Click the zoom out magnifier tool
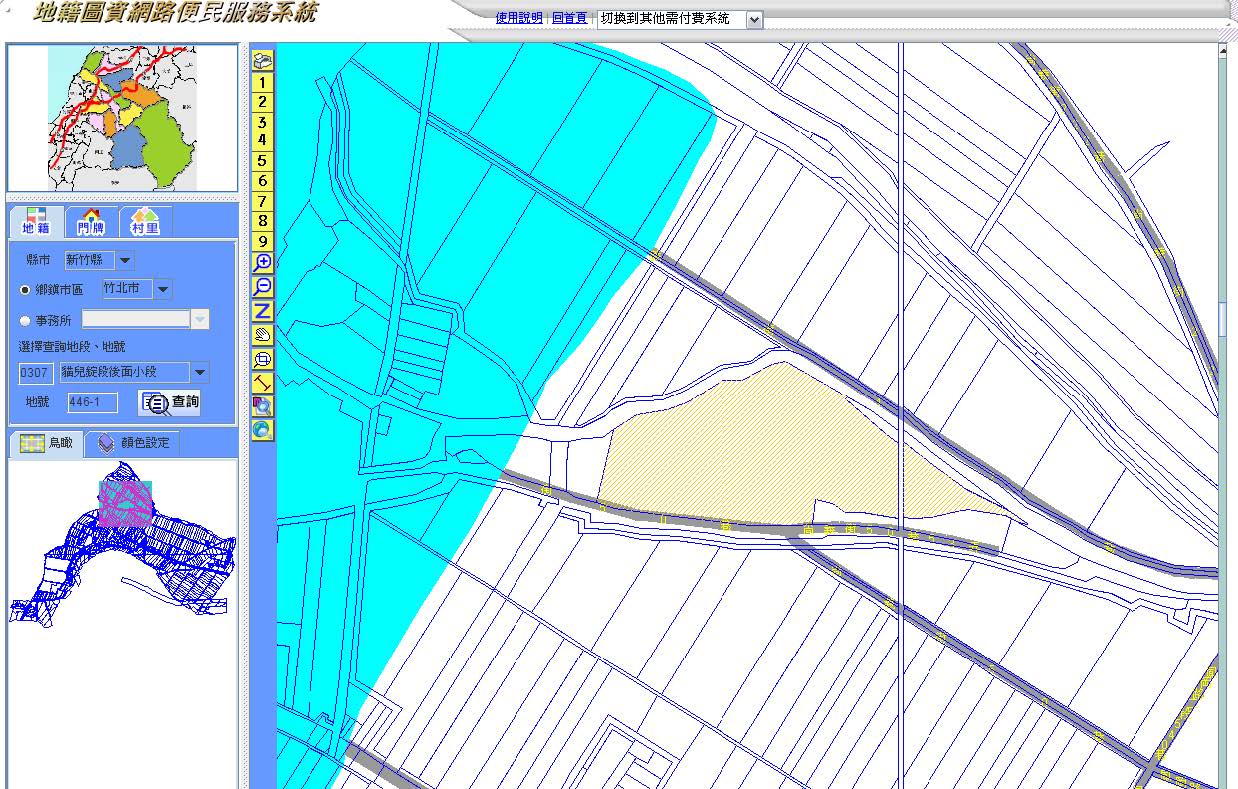This screenshot has height=789, width=1238. pyautogui.click(x=262, y=287)
